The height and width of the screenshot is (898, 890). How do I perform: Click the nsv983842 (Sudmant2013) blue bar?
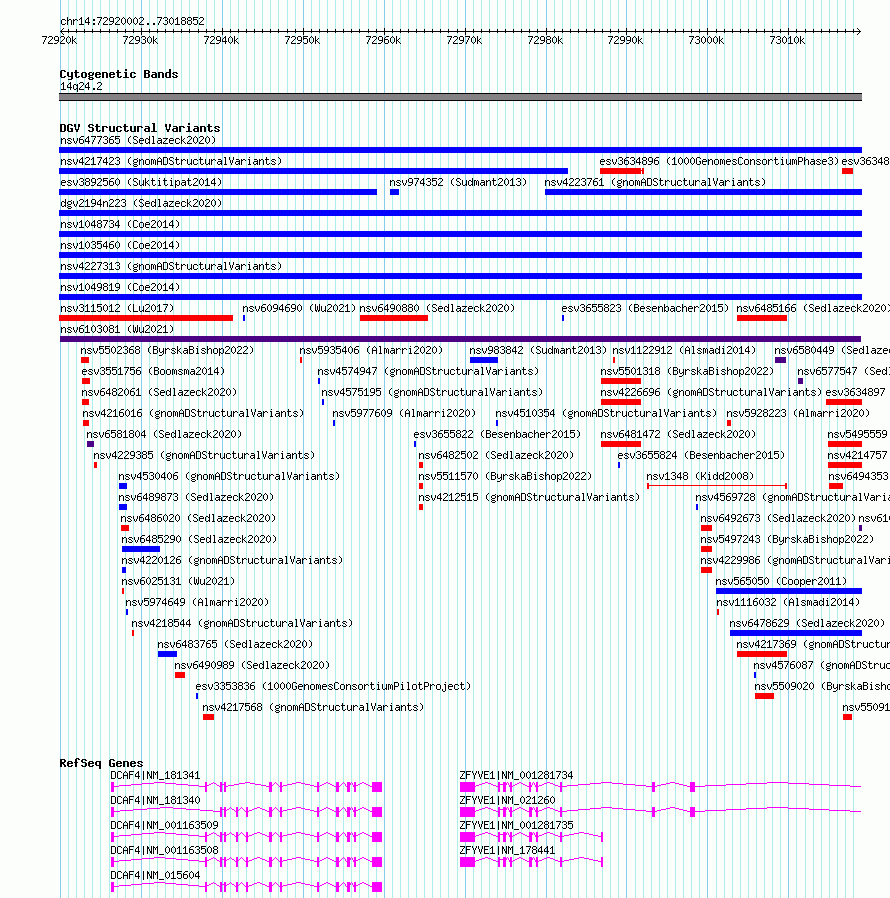[484, 360]
